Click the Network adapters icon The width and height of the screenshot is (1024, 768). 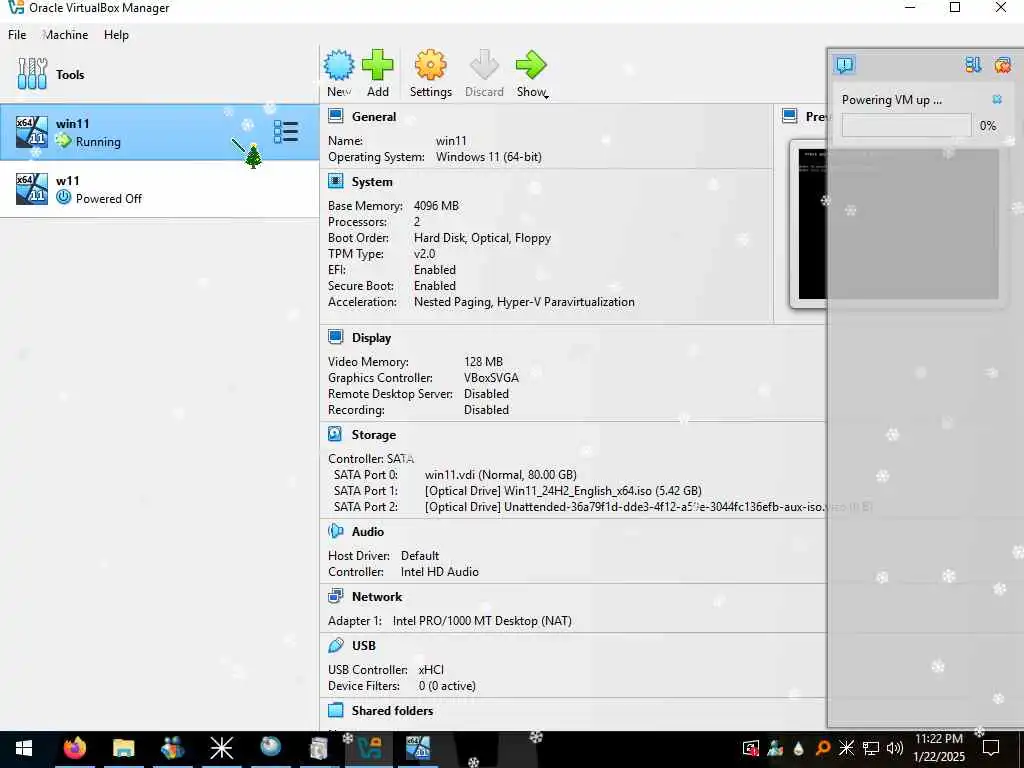pyautogui.click(x=336, y=596)
